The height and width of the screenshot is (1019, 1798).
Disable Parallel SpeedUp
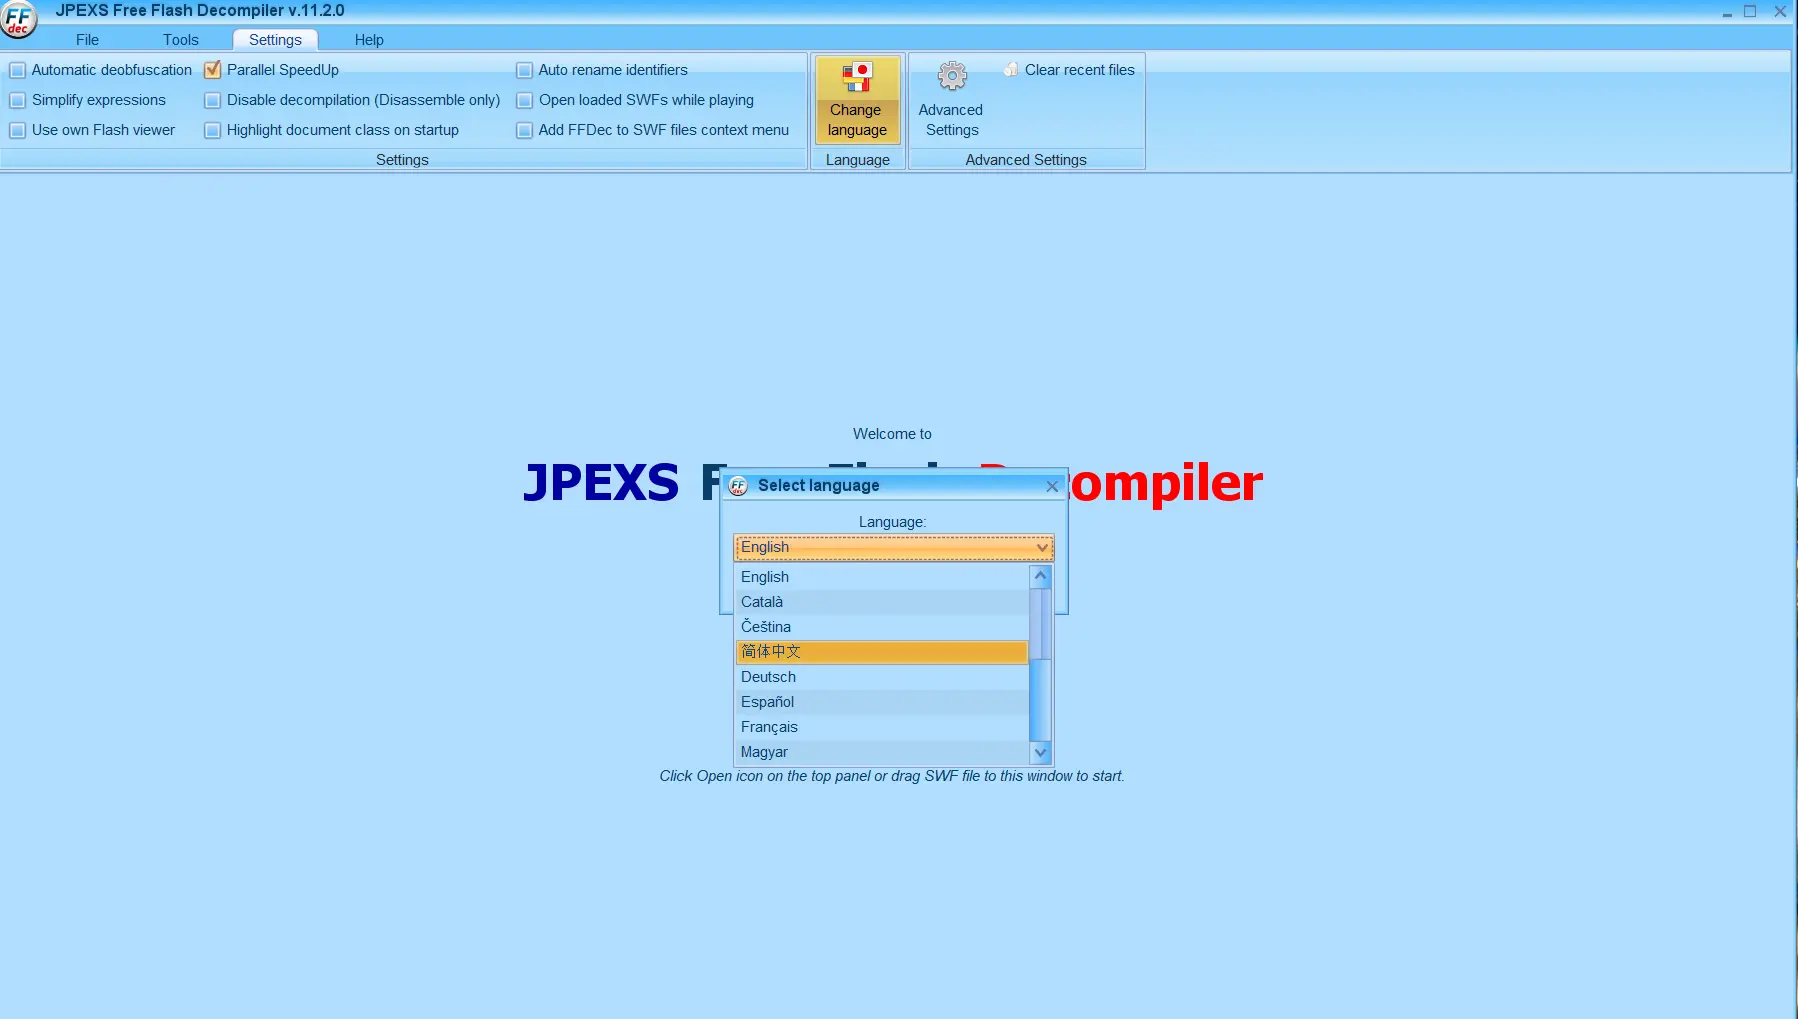211,70
